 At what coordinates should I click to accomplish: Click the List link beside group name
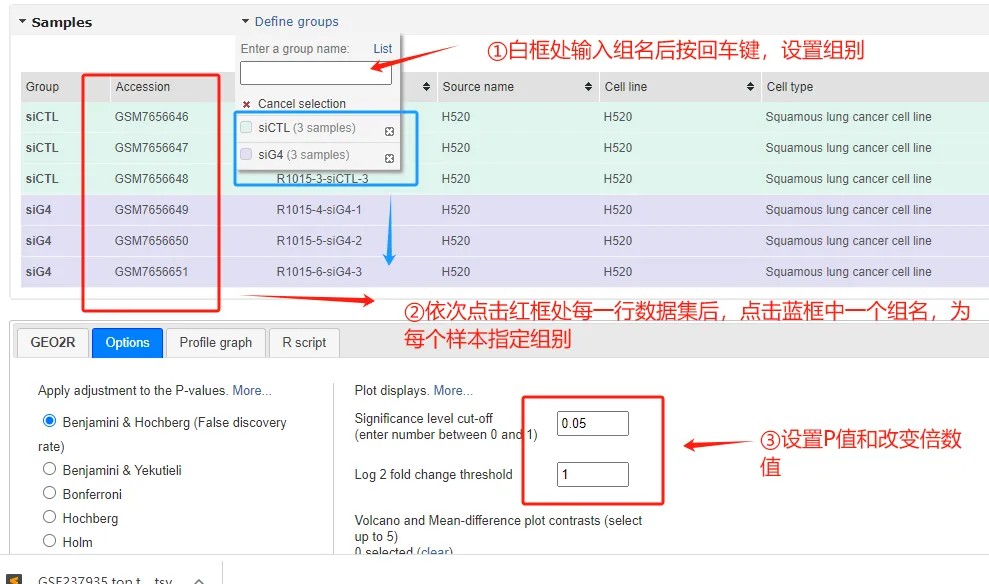point(383,48)
